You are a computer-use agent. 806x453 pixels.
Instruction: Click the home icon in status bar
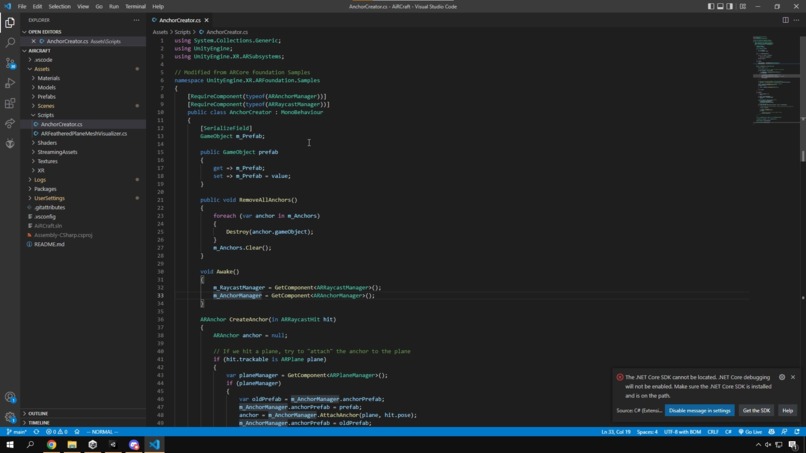77,432
